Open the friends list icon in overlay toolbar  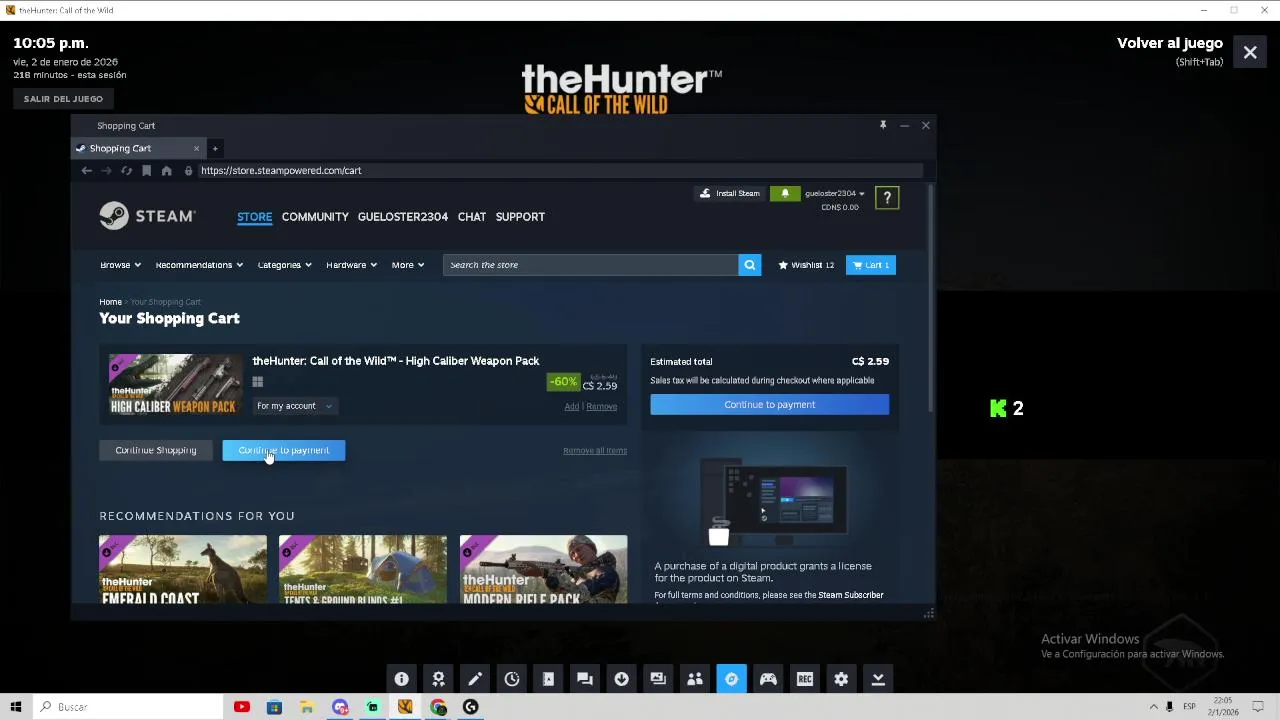pos(695,679)
